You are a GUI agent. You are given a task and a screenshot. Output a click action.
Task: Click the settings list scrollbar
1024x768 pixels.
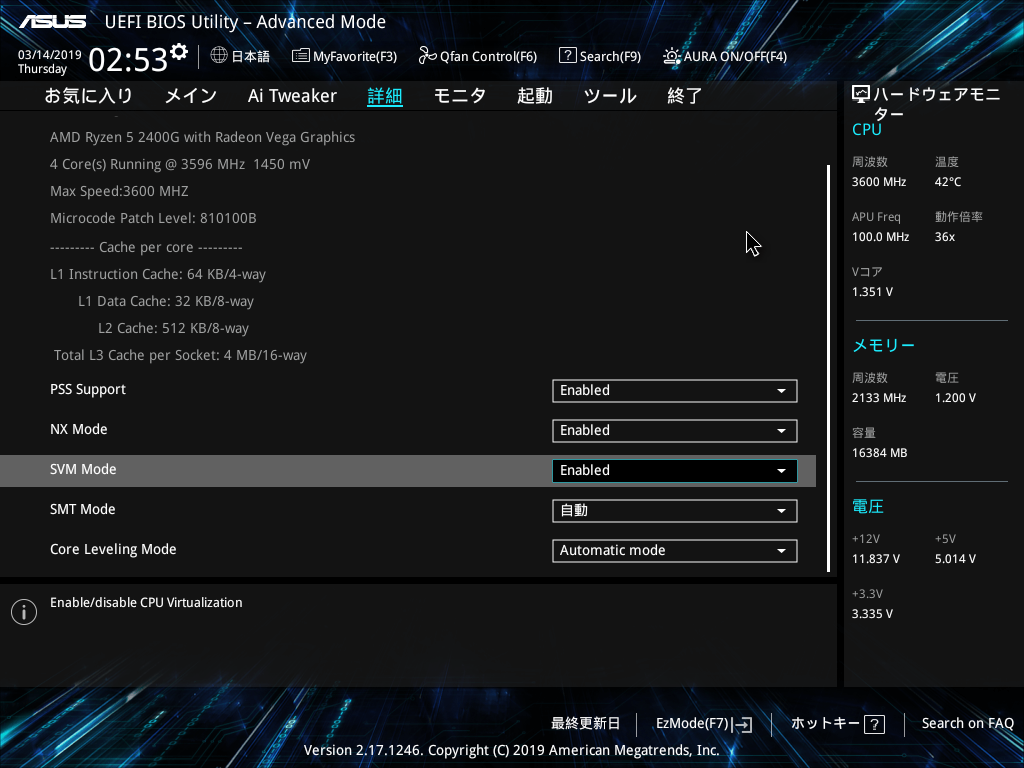tap(829, 368)
